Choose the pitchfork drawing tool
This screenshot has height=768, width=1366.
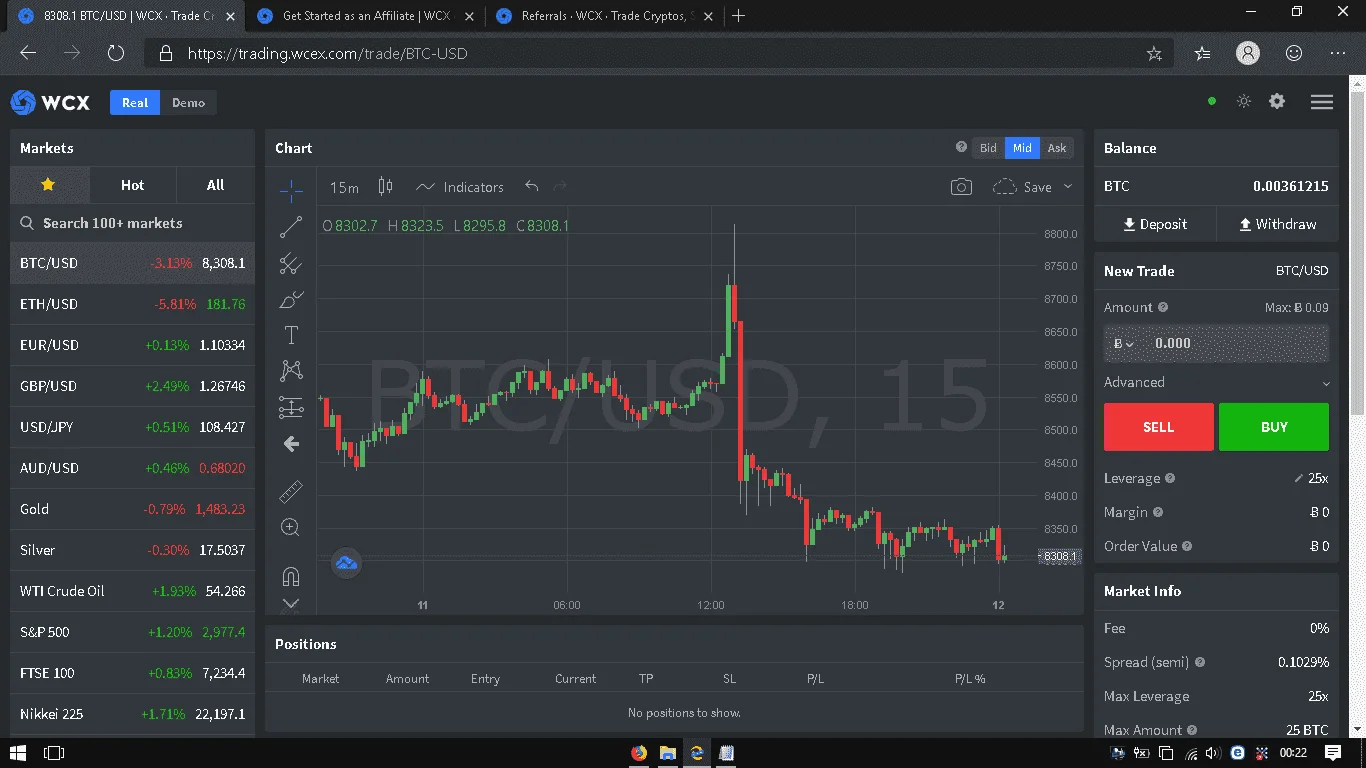(x=291, y=264)
